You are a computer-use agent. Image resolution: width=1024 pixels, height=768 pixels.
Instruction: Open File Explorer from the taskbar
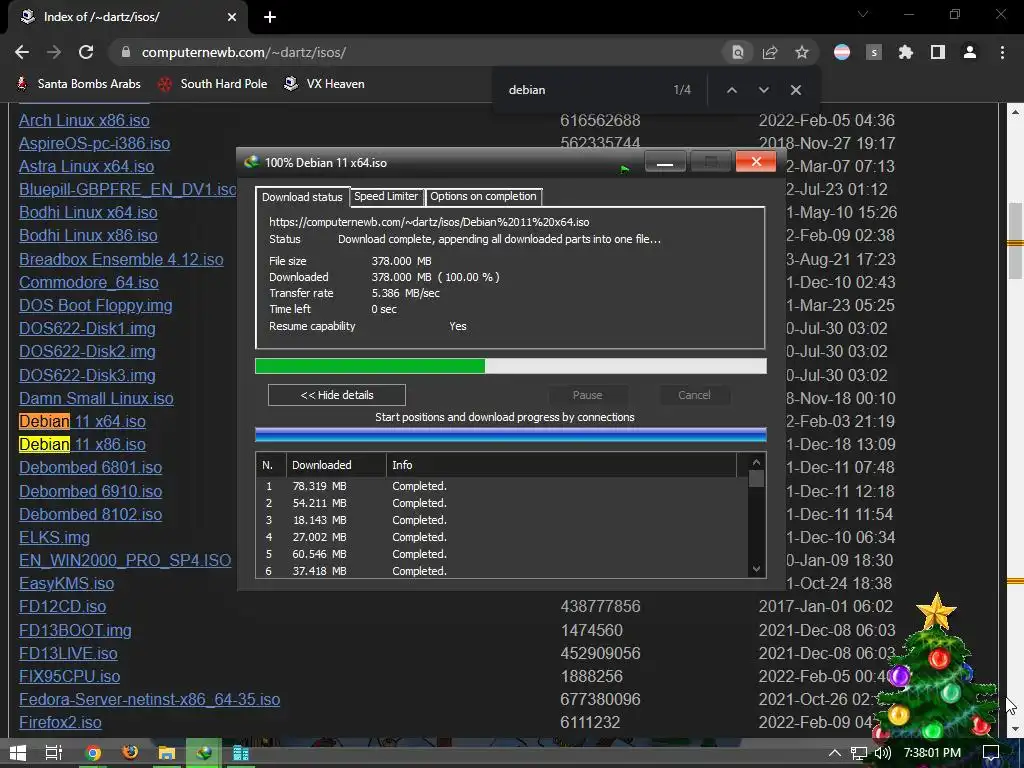tap(167, 753)
